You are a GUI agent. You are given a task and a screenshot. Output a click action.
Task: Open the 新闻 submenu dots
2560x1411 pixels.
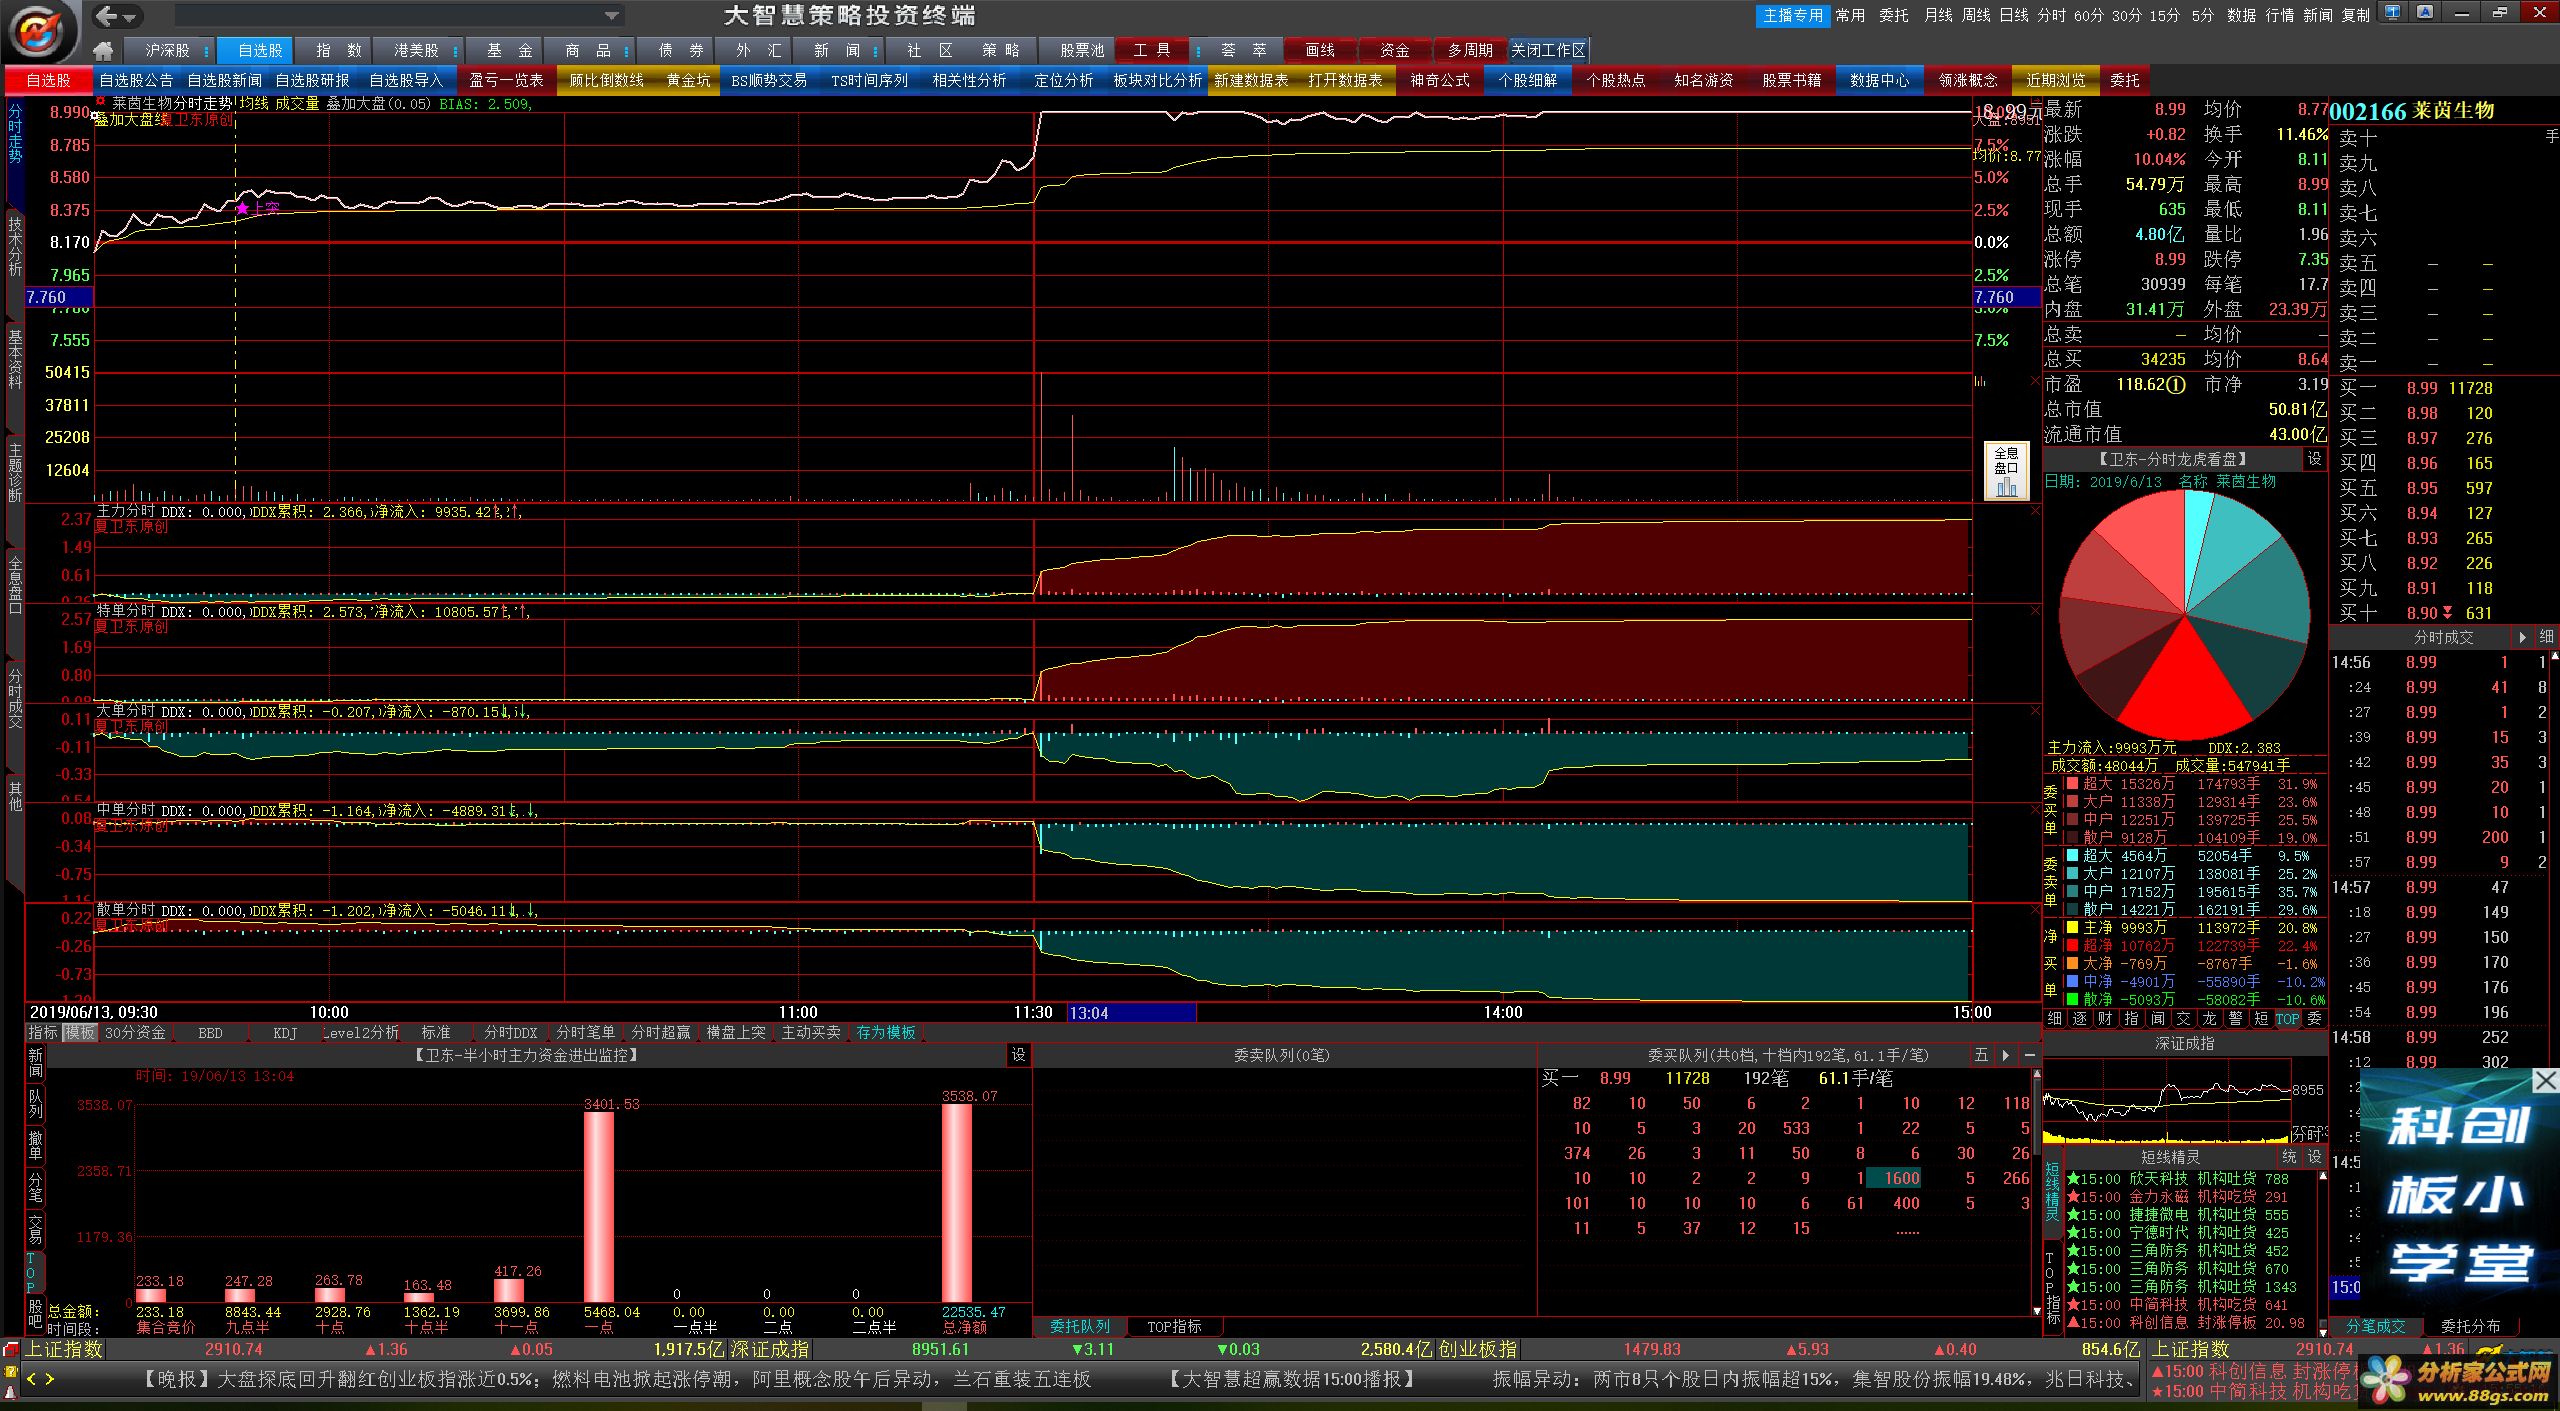click(875, 51)
